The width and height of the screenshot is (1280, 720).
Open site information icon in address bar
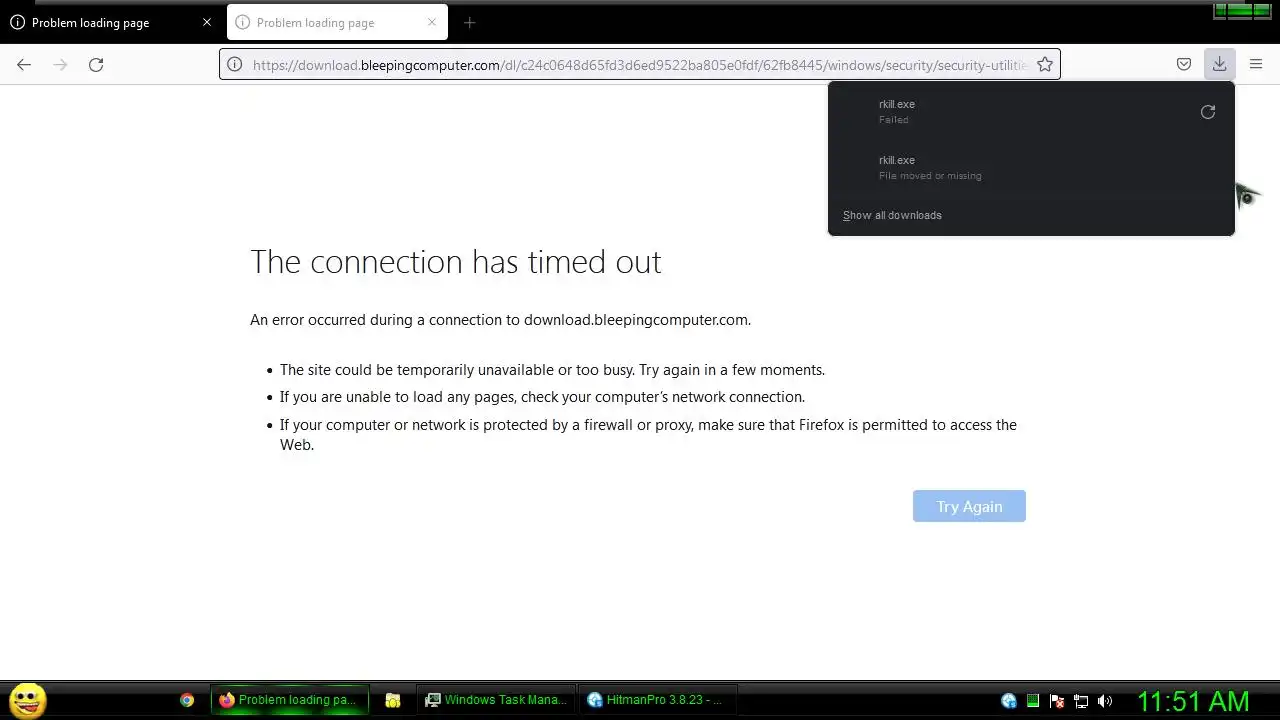click(x=234, y=65)
